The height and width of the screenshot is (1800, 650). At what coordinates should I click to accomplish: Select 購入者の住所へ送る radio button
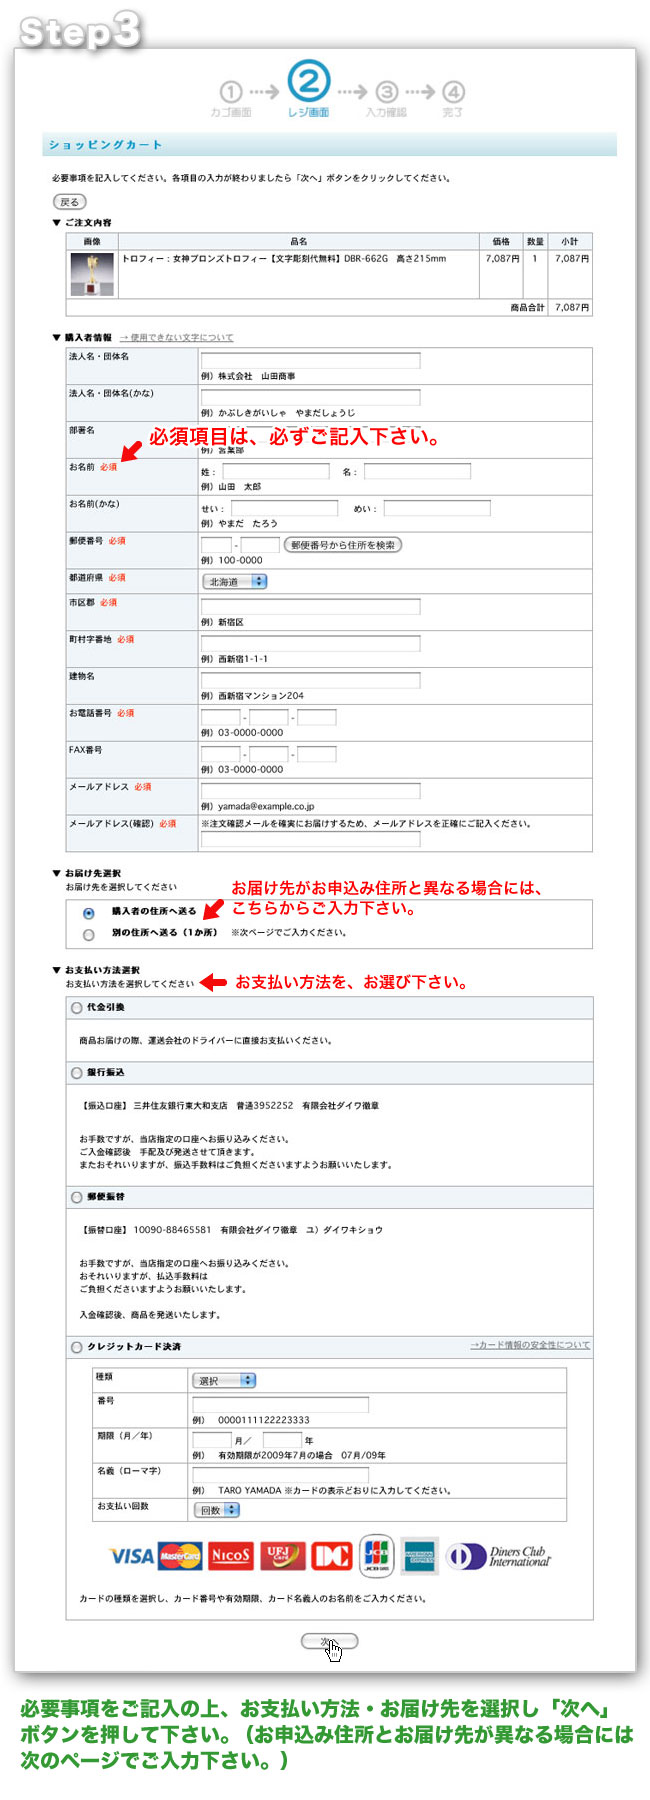tap(89, 913)
